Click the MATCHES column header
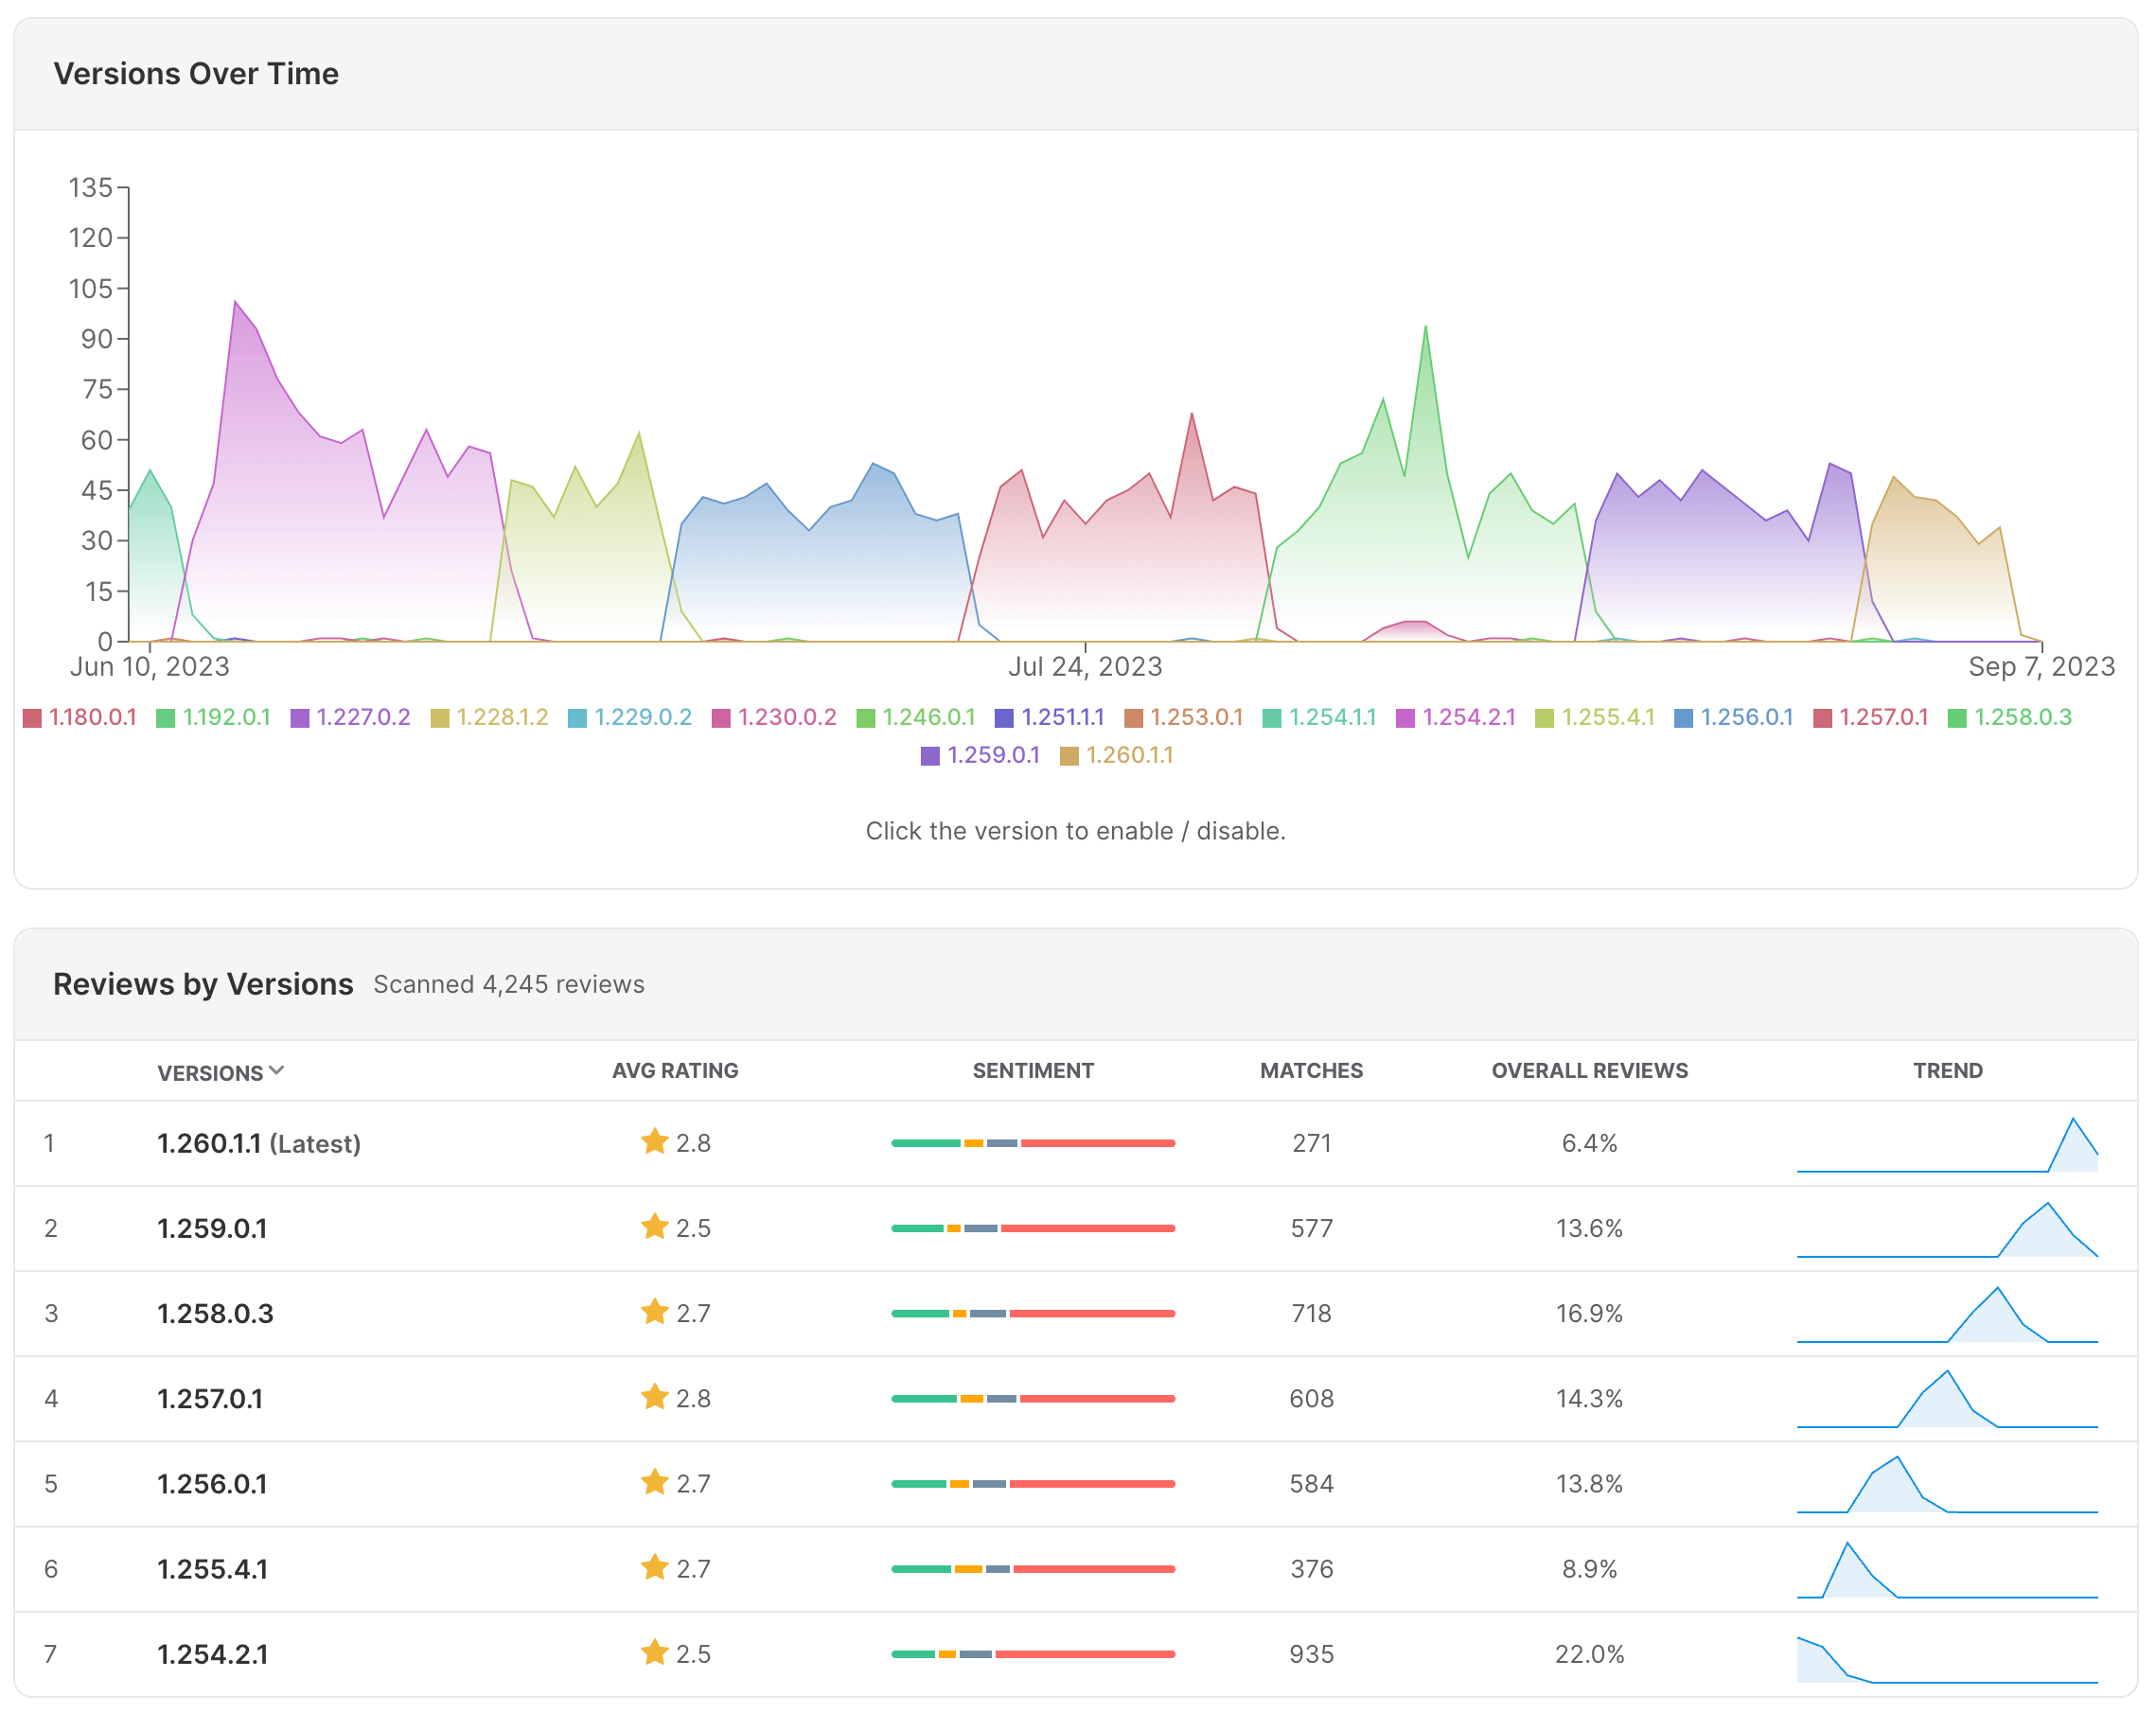Image resolution: width=2156 pixels, height=1713 pixels. click(x=1311, y=1070)
